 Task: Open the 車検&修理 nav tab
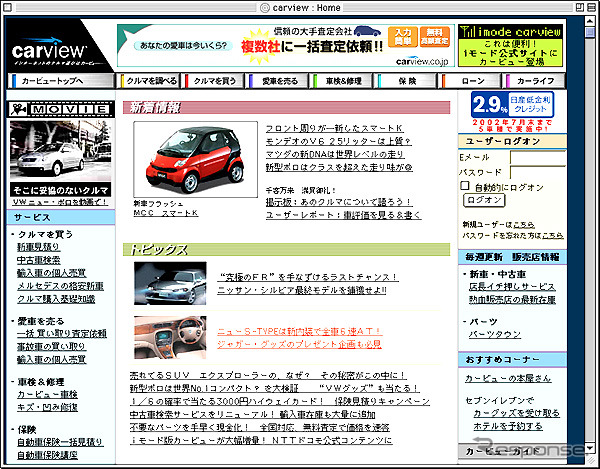coord(342,81)
